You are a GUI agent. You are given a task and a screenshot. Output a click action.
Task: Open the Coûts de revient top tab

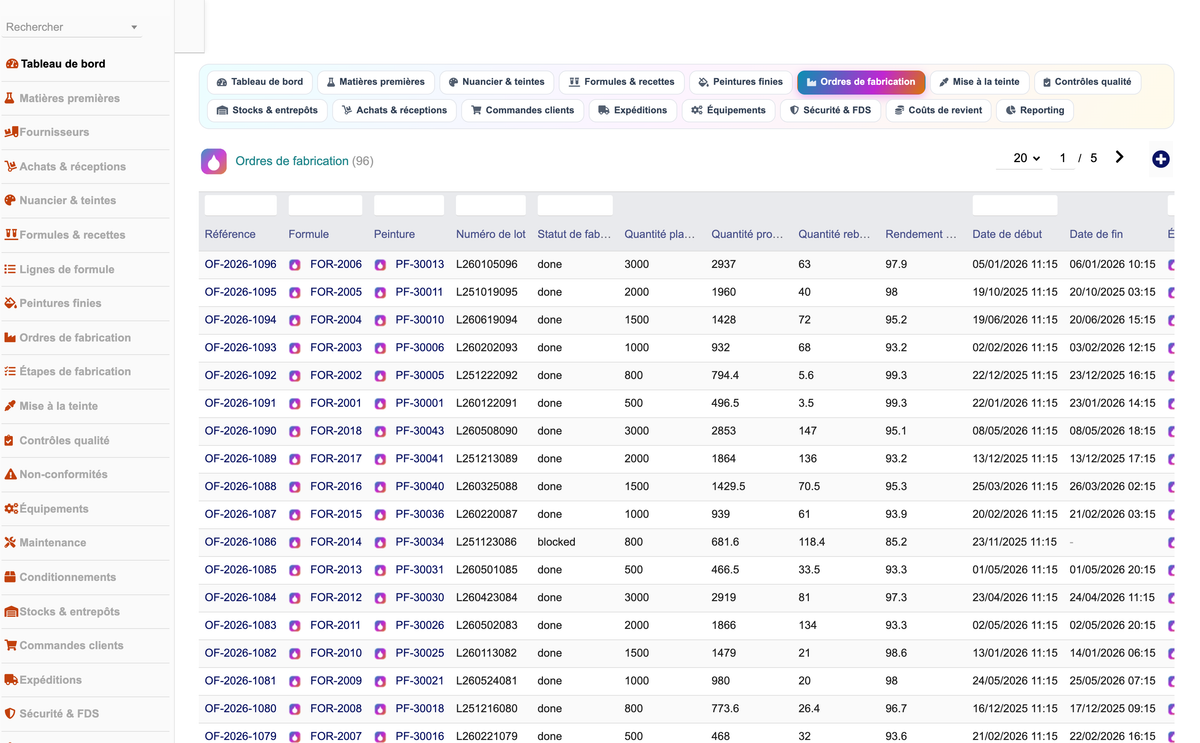(x=938, y=110)
